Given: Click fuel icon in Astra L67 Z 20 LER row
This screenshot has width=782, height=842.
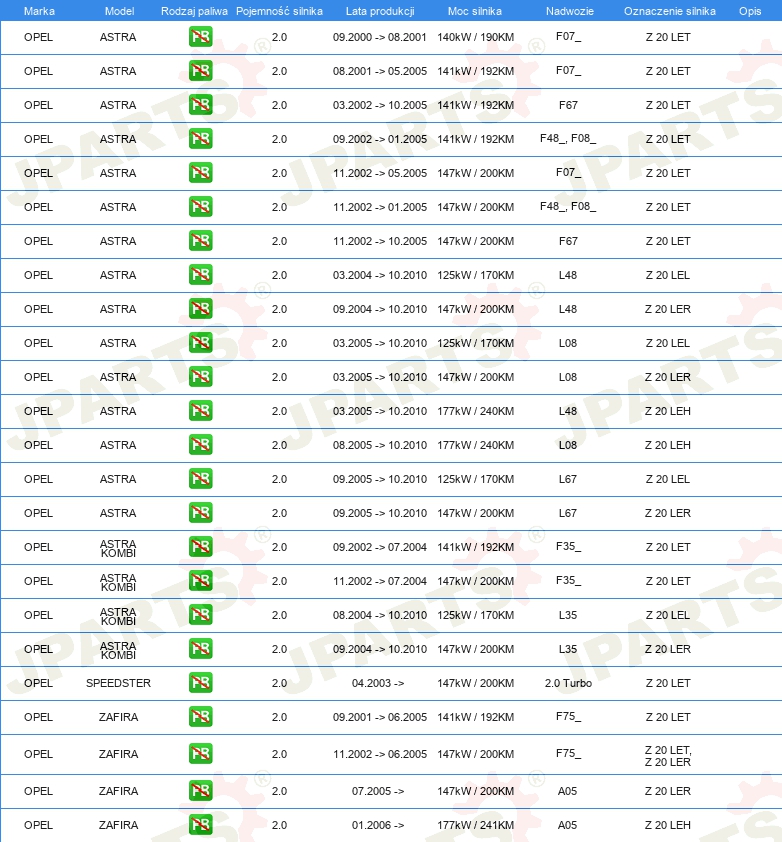Looking at the screenshot, I should (x=200, y=513).
